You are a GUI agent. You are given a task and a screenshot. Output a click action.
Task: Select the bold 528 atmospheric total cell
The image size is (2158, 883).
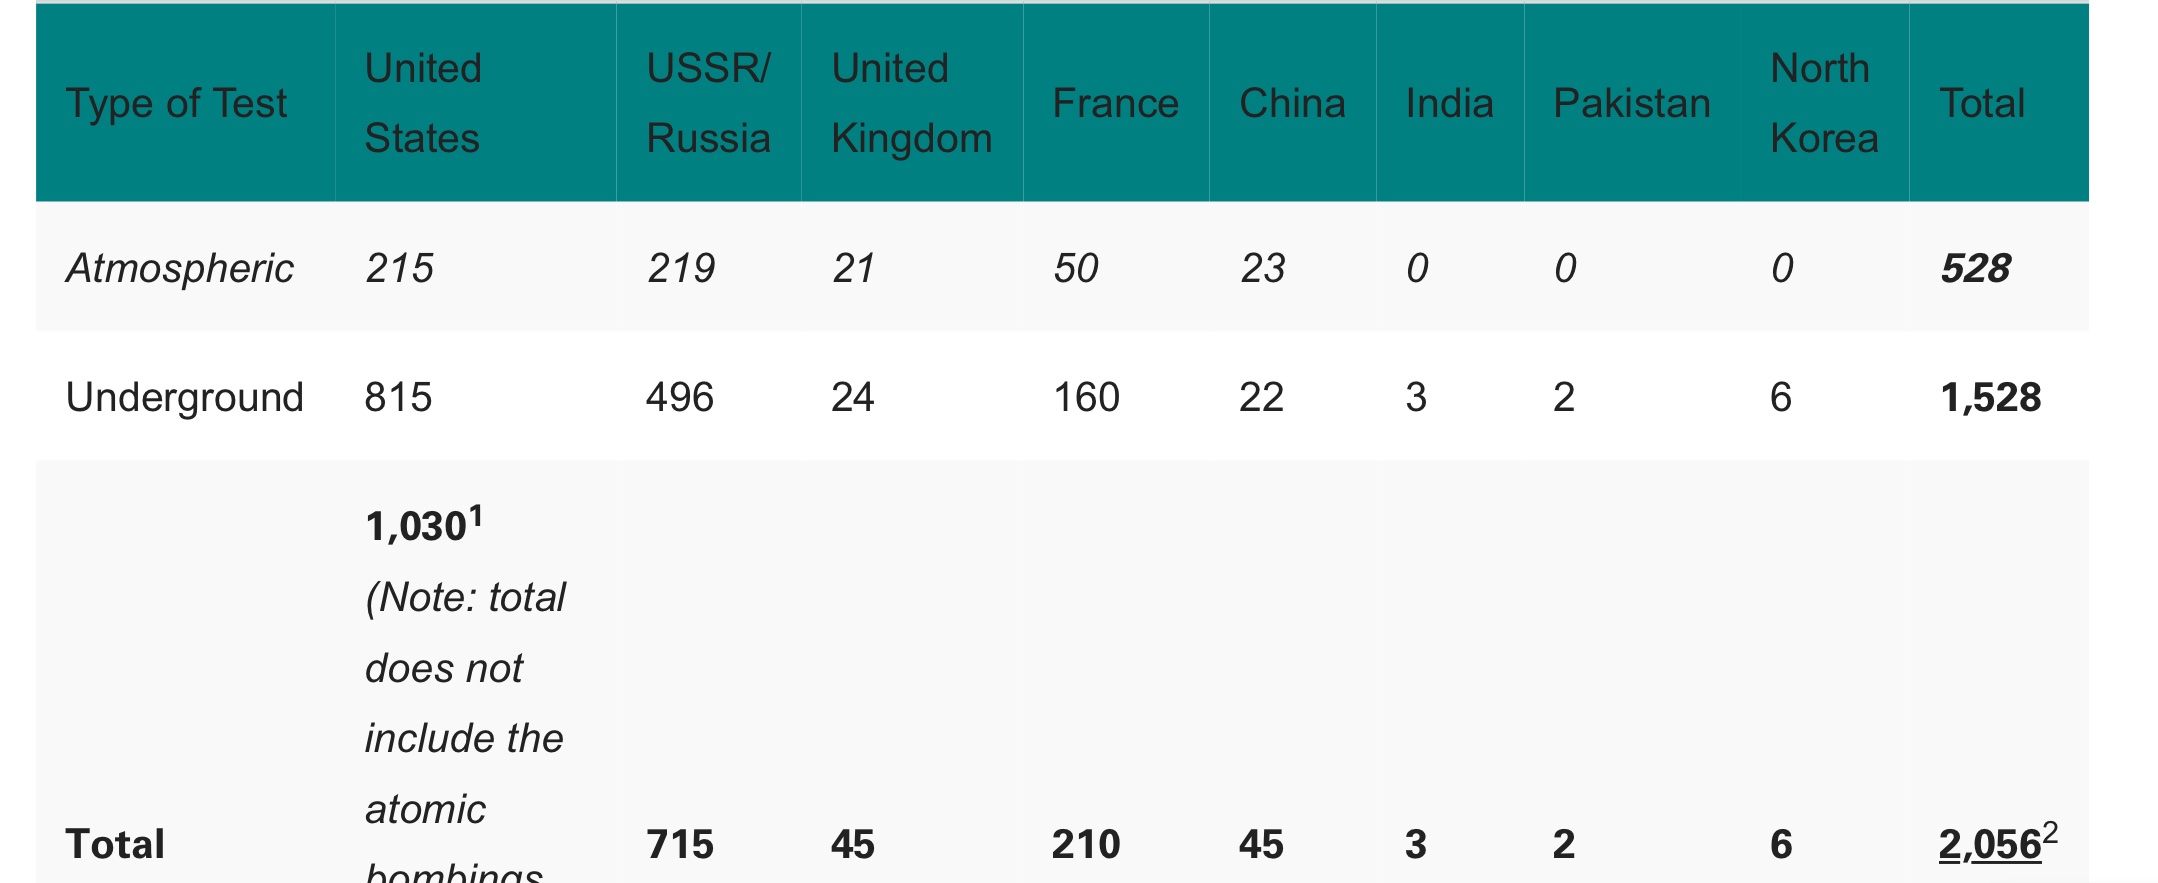(x=1975, y=268)
